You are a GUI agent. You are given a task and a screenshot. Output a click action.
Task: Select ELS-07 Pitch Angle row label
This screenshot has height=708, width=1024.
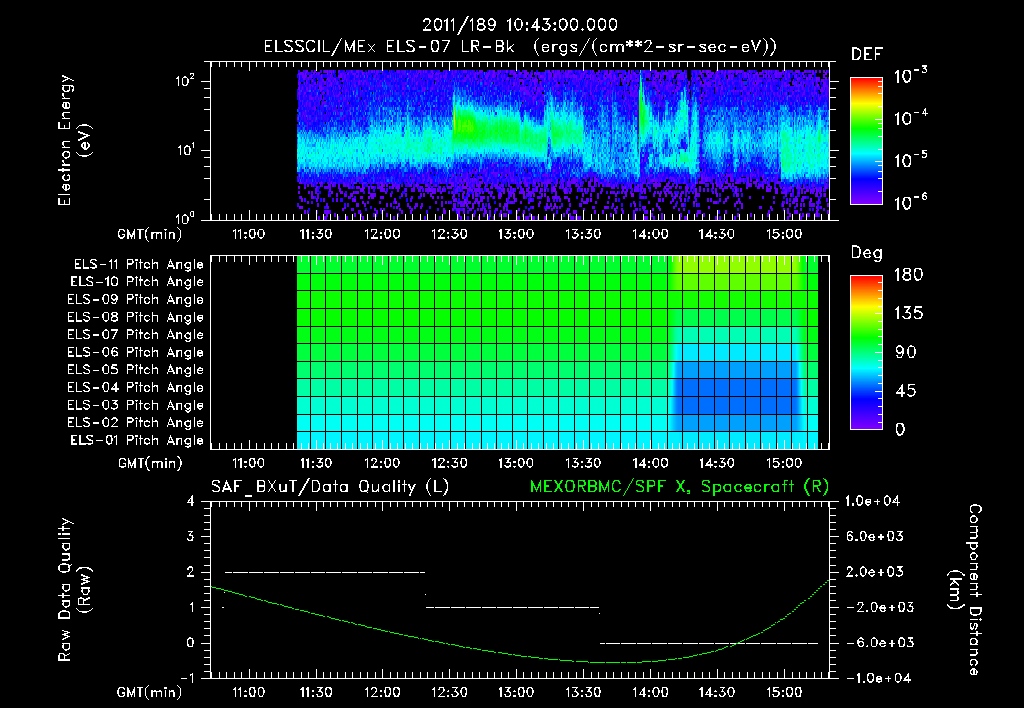click(x=136, y=335)
